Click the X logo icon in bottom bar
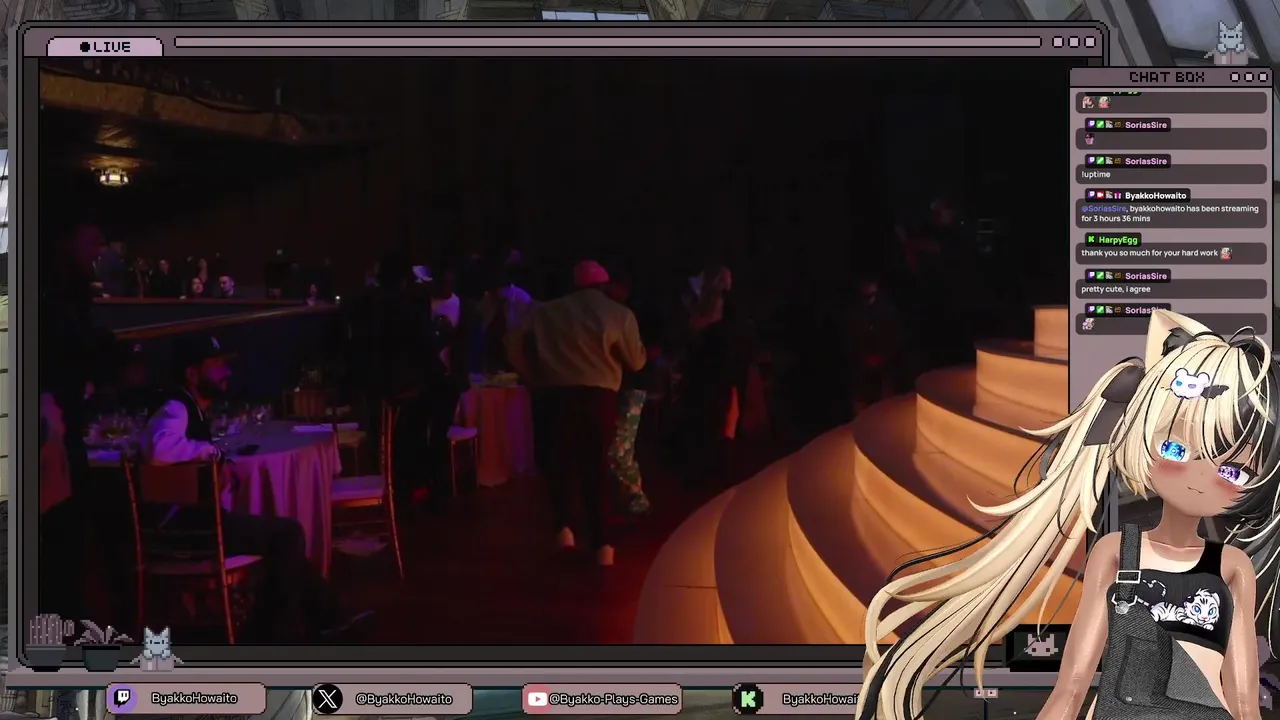Image resolution: width=1280 pixels, height=720 pixels. (327, 698)
